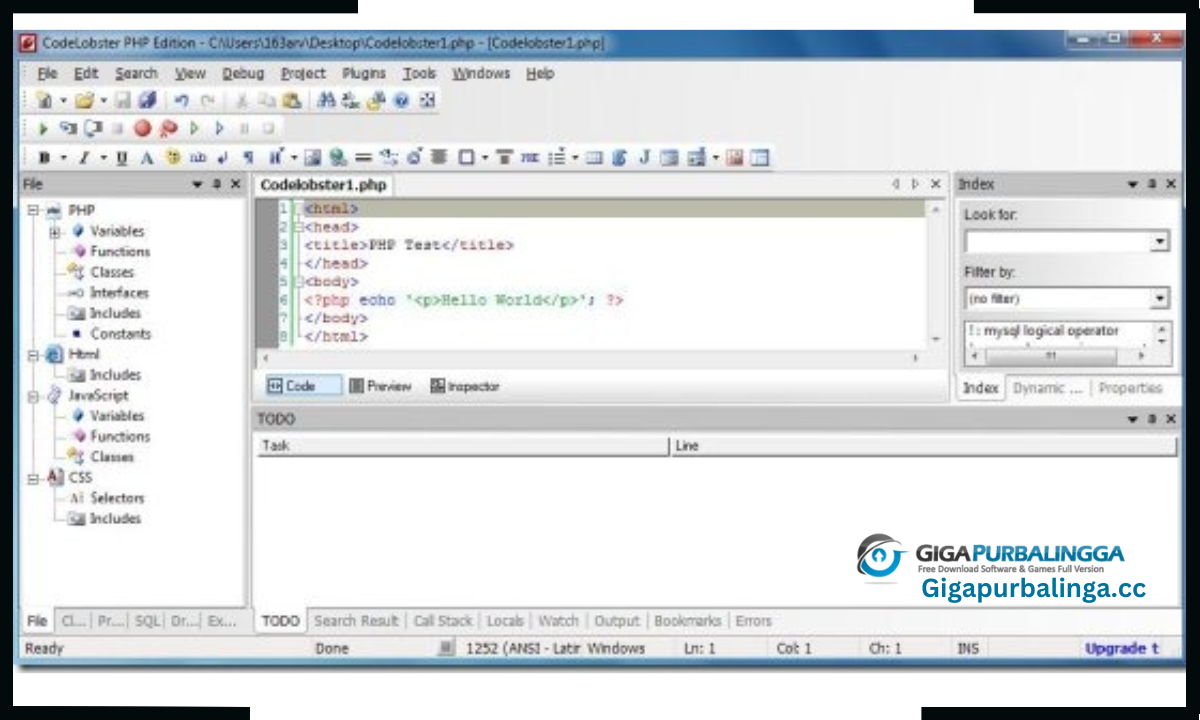Click the Redo toolbar icon
The width and height of the screenshot is (1200, 720).
click(x=207, y=100)
